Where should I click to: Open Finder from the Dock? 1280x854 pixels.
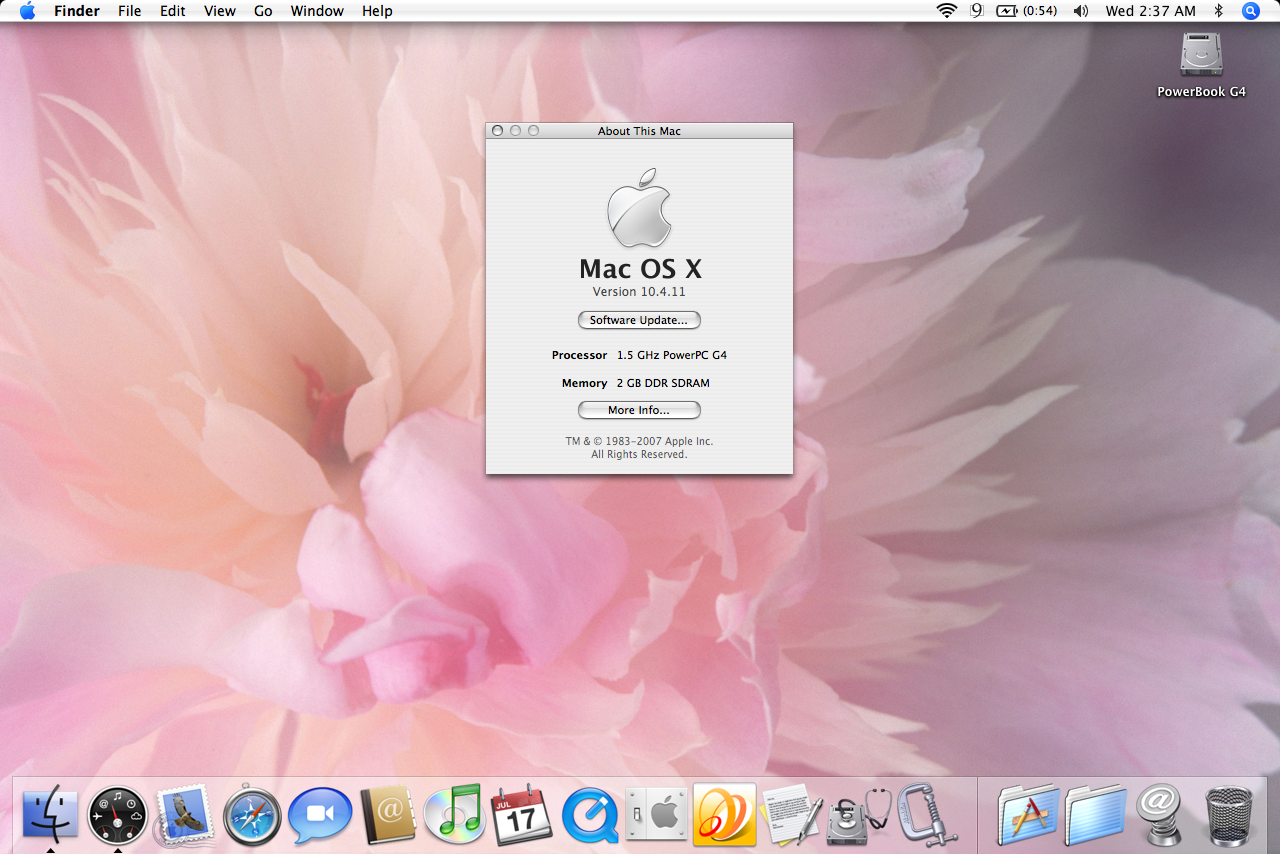click(x=50, y=814)
